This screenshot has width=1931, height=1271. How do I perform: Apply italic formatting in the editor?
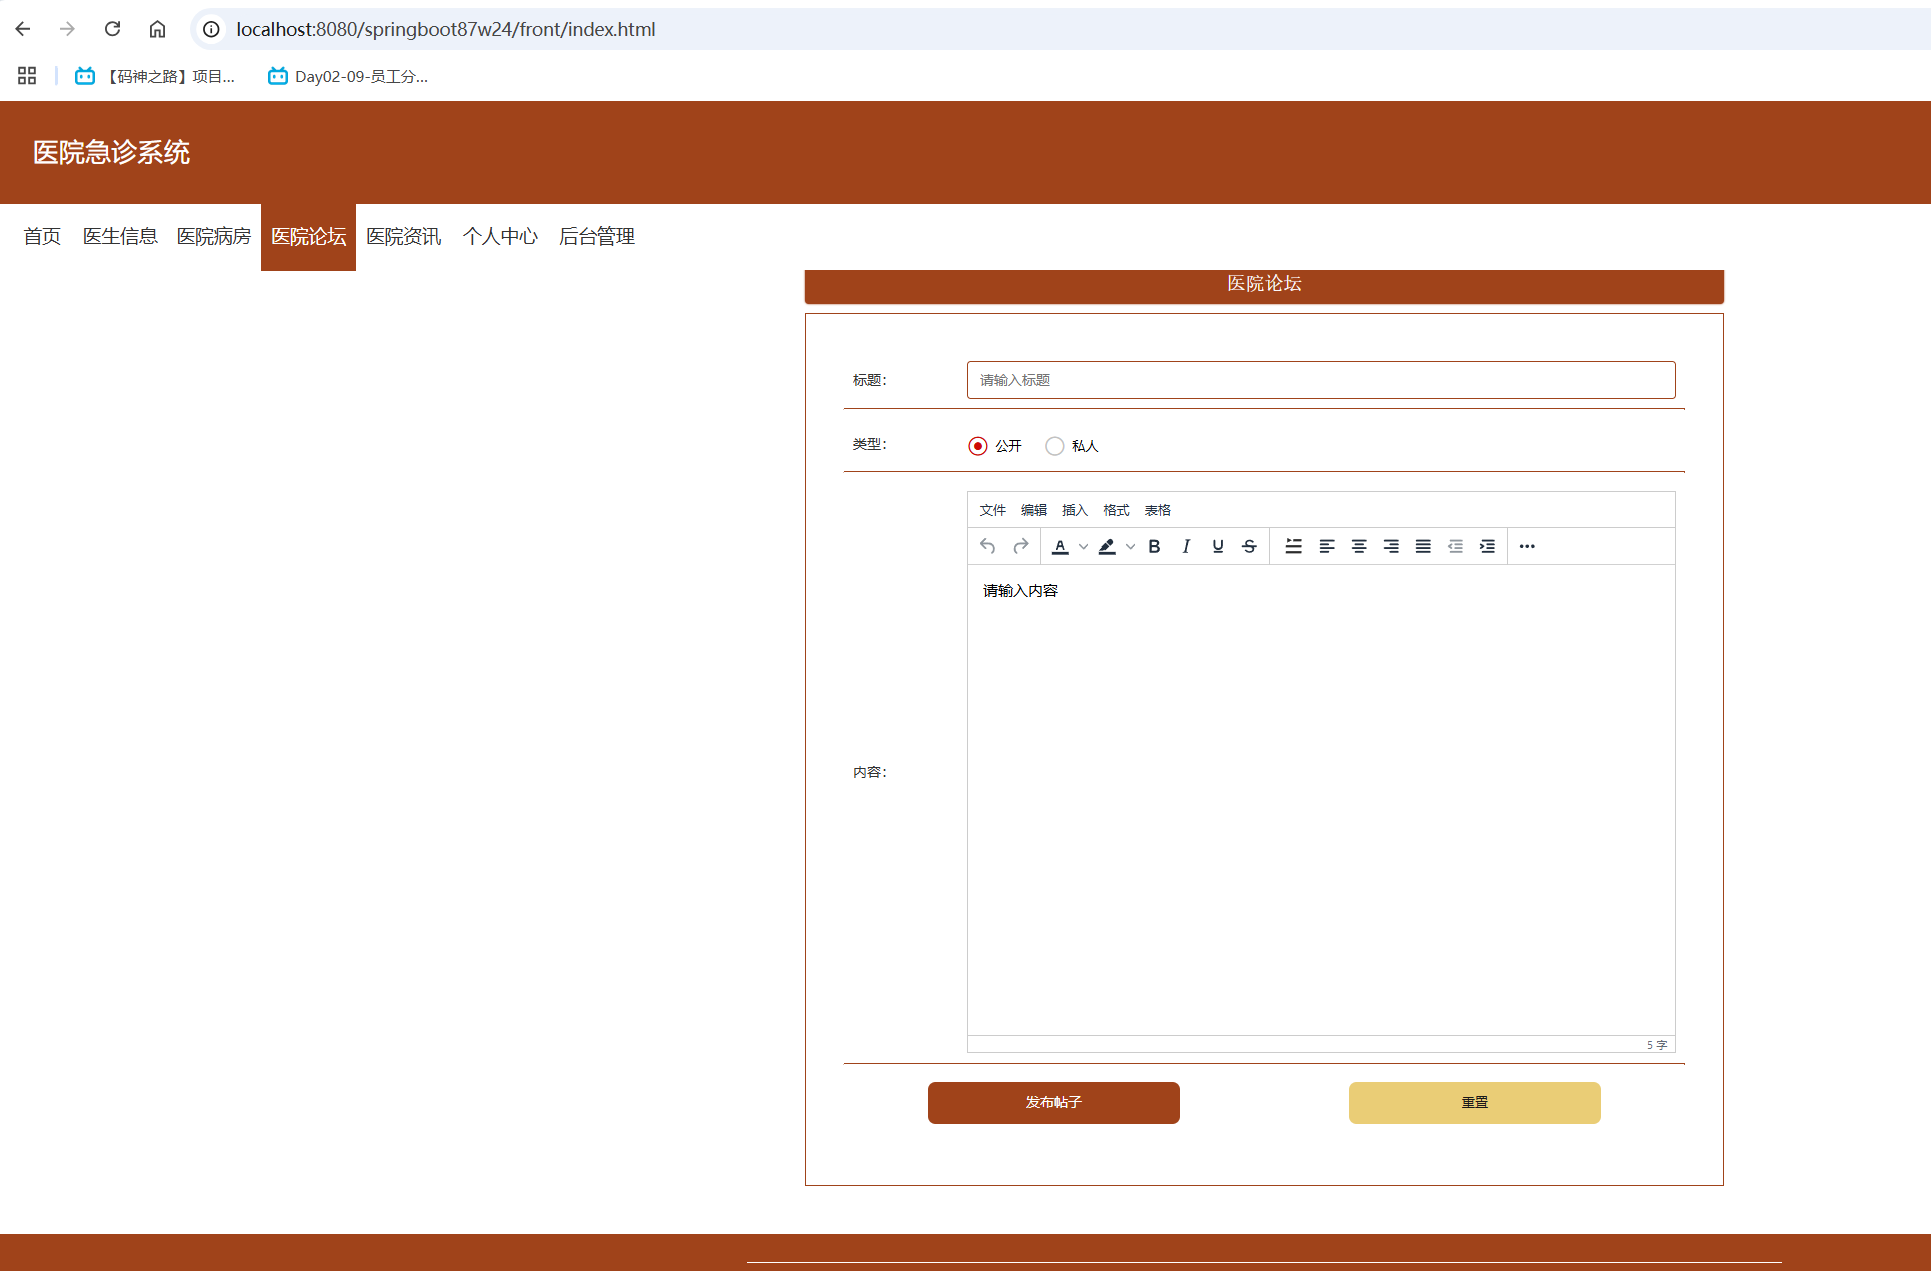[x=1186, y=546]
